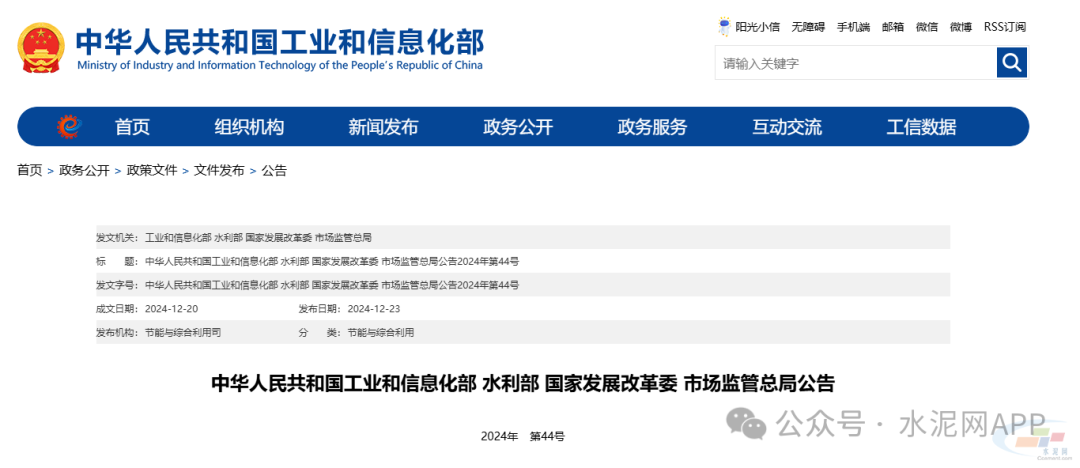Screen dimensions: 1080x468
Task: Click the RSS订阅 subscription link
Action: [1005, 27]
